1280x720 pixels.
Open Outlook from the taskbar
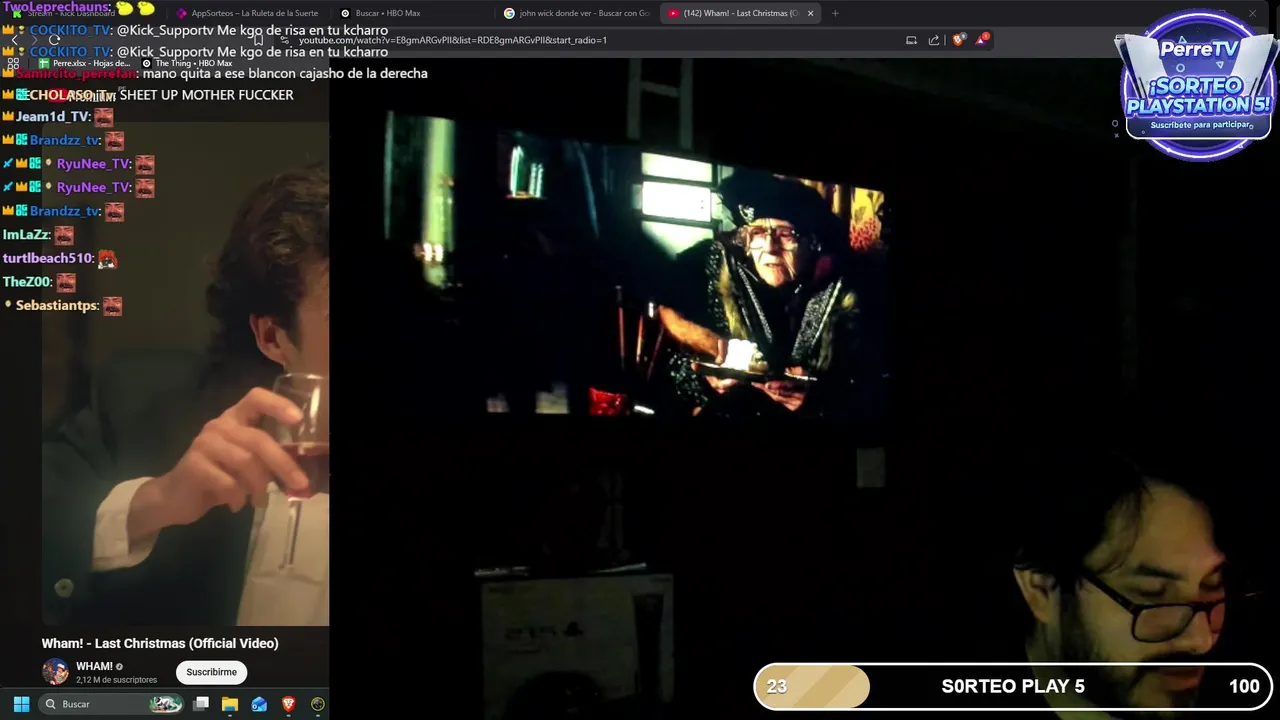click(259, 704)
